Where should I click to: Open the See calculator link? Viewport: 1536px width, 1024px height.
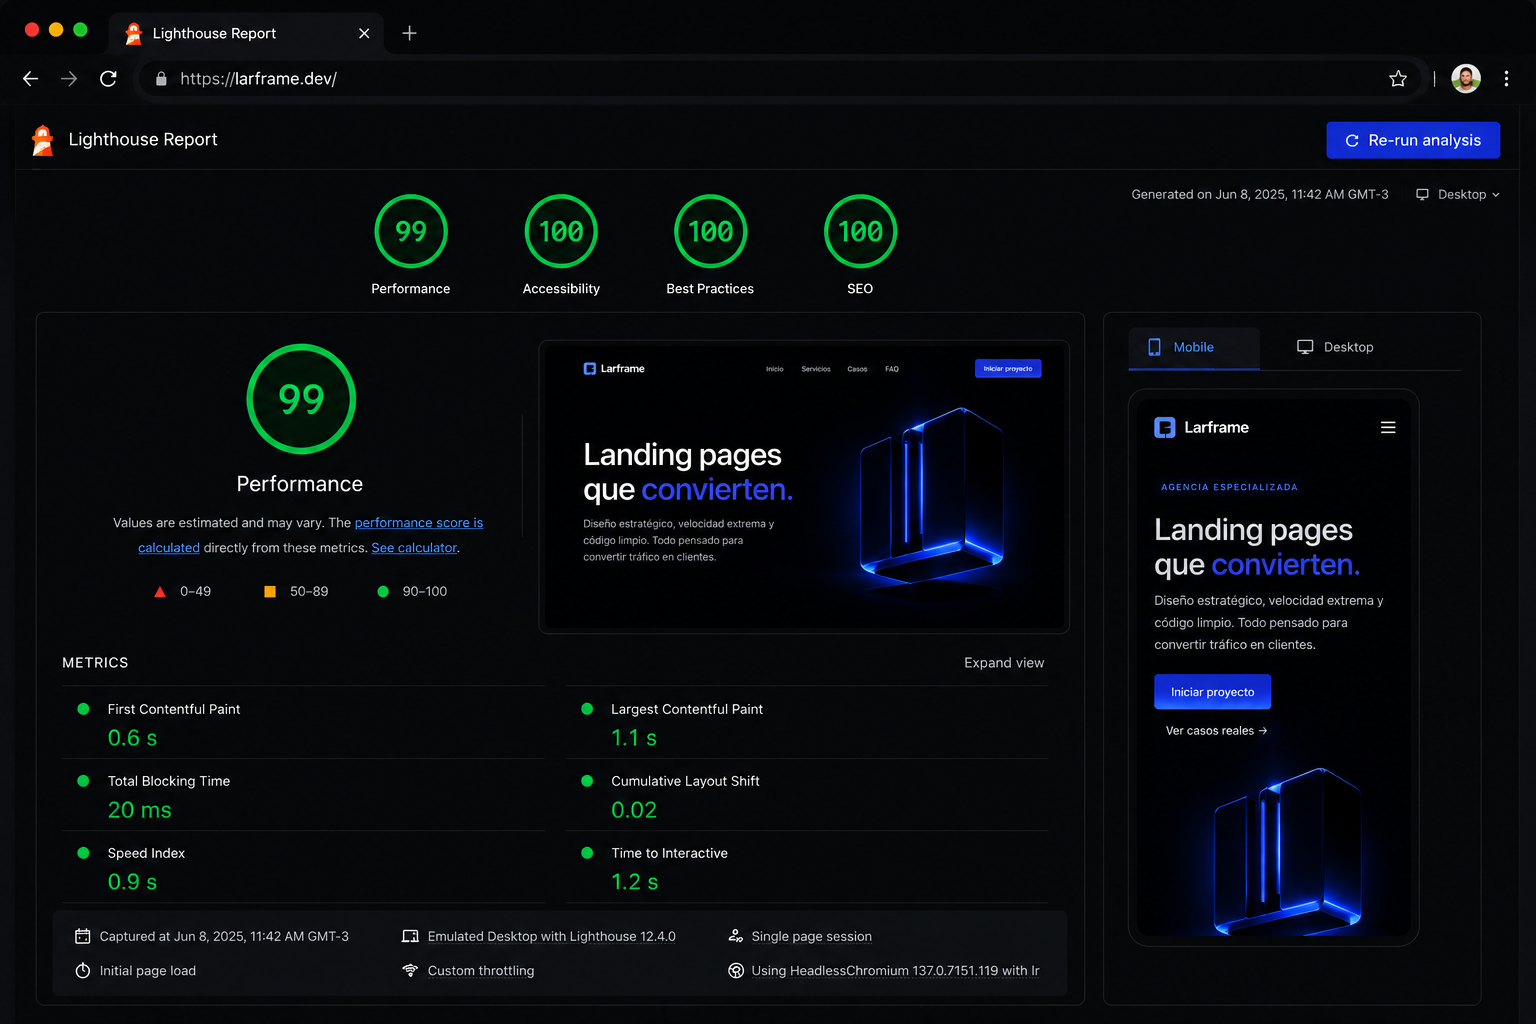(x=414, y=548)
